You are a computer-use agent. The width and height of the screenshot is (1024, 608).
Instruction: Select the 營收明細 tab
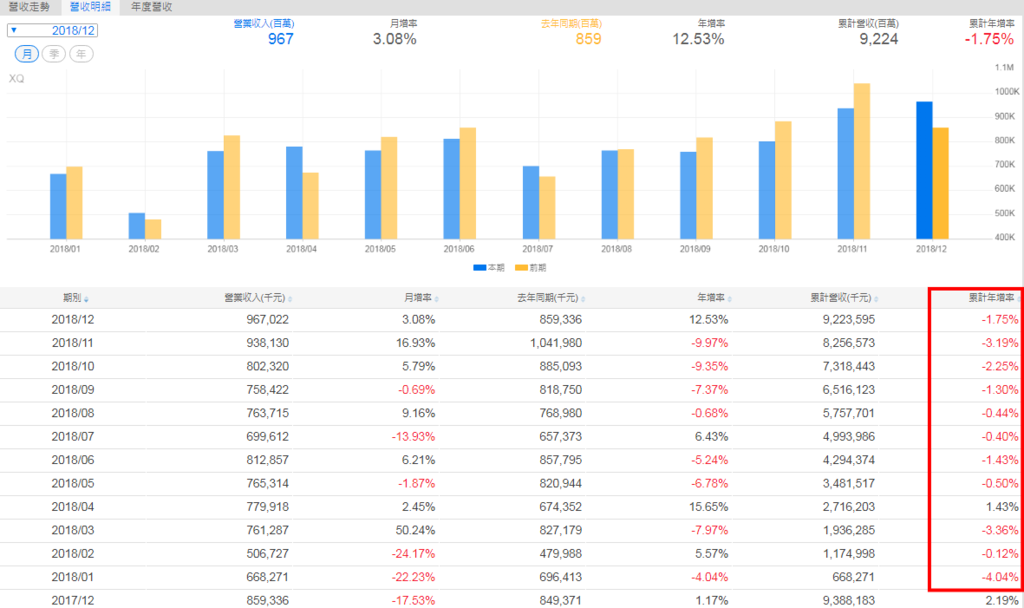(x=90, y=7)
